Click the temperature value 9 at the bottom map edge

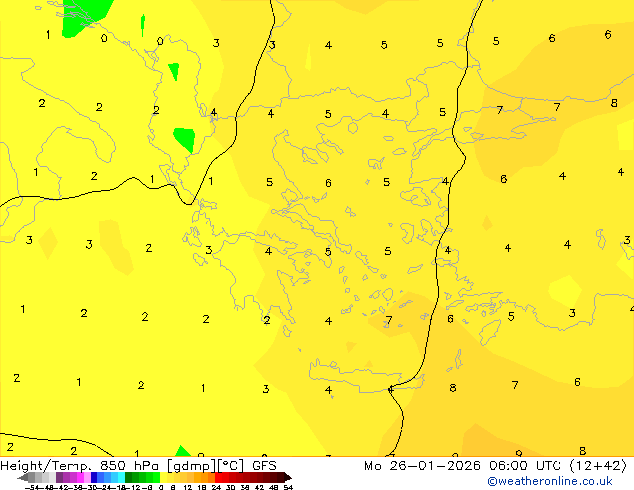coord(519,454)
